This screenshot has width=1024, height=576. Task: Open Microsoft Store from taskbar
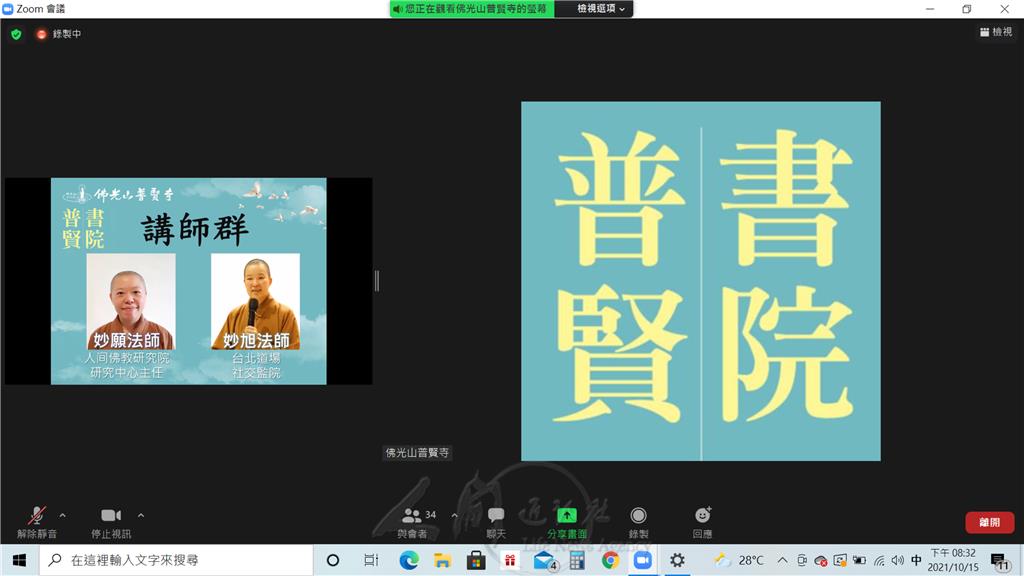click(476, 560)
